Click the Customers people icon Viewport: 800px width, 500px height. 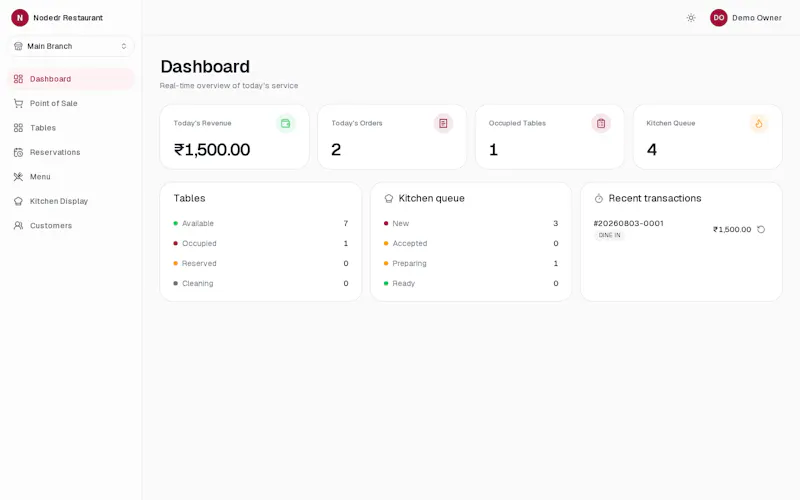coord(18,226)
